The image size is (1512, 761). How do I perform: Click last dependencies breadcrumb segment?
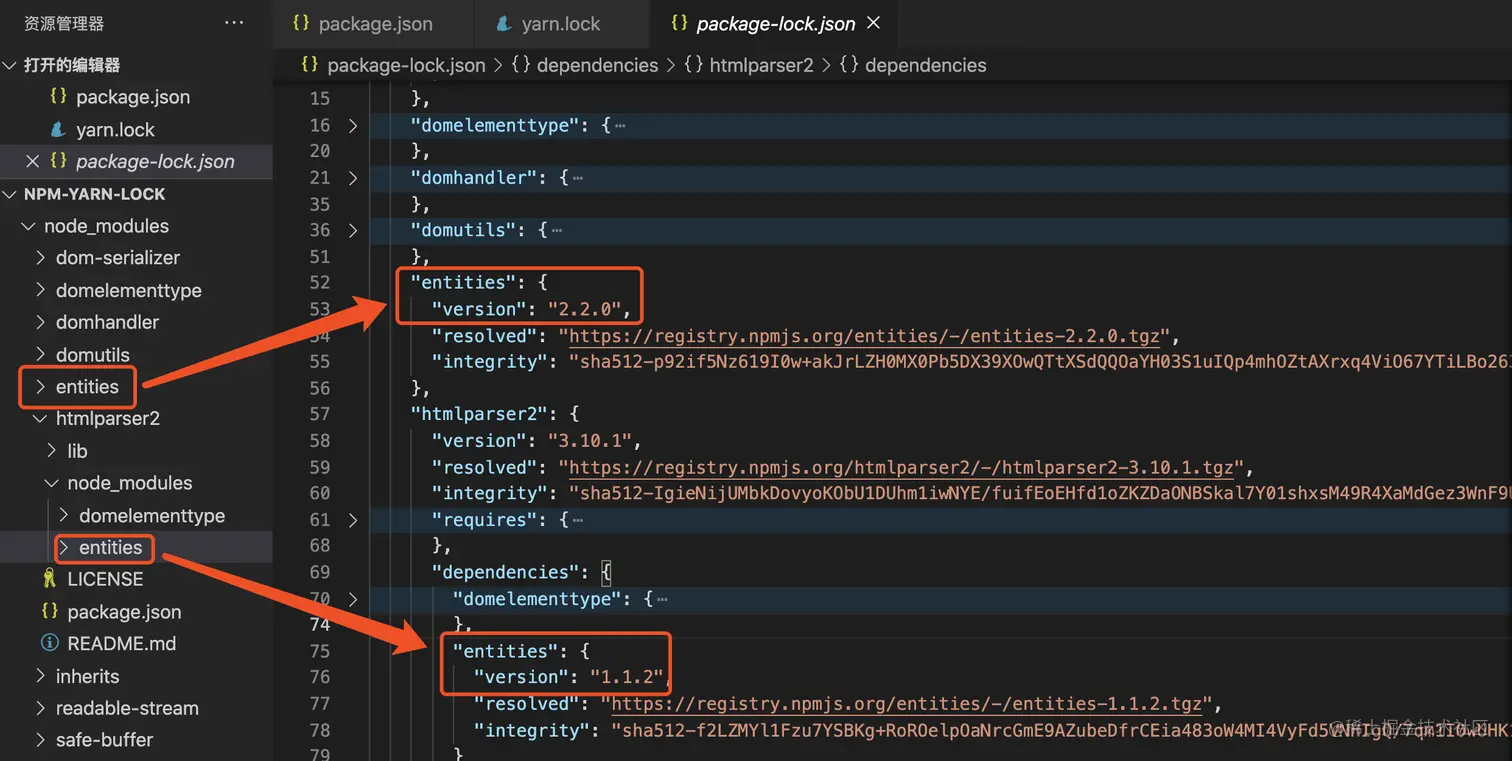pos(925,65)
